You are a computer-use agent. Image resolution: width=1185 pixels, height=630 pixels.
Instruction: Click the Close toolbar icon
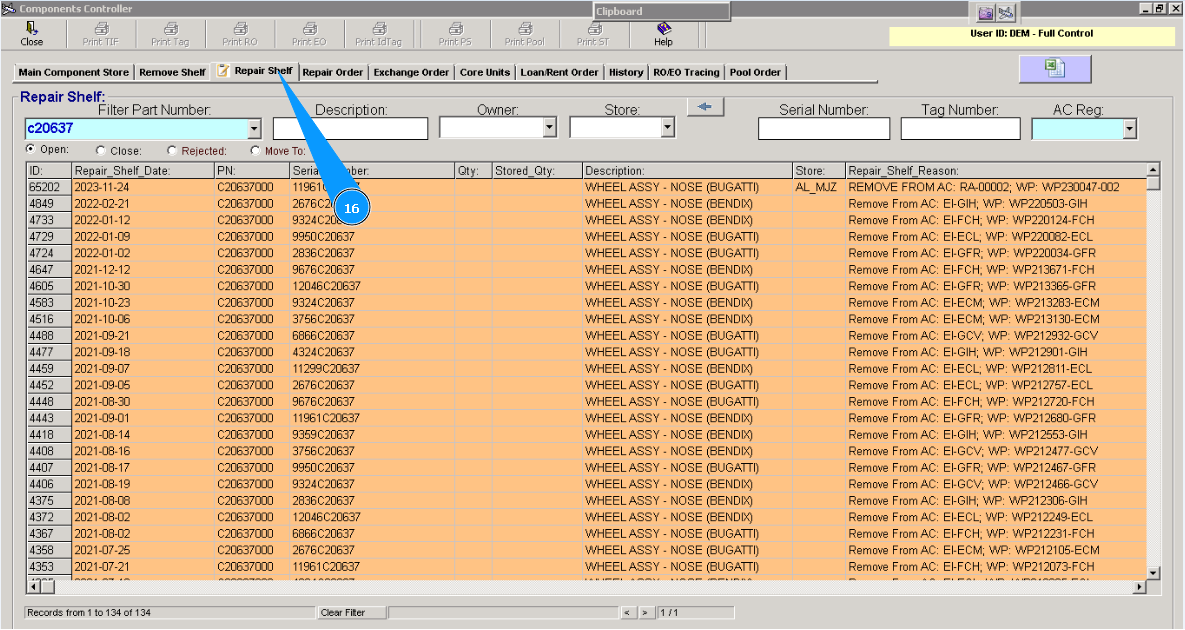point(32,35)
